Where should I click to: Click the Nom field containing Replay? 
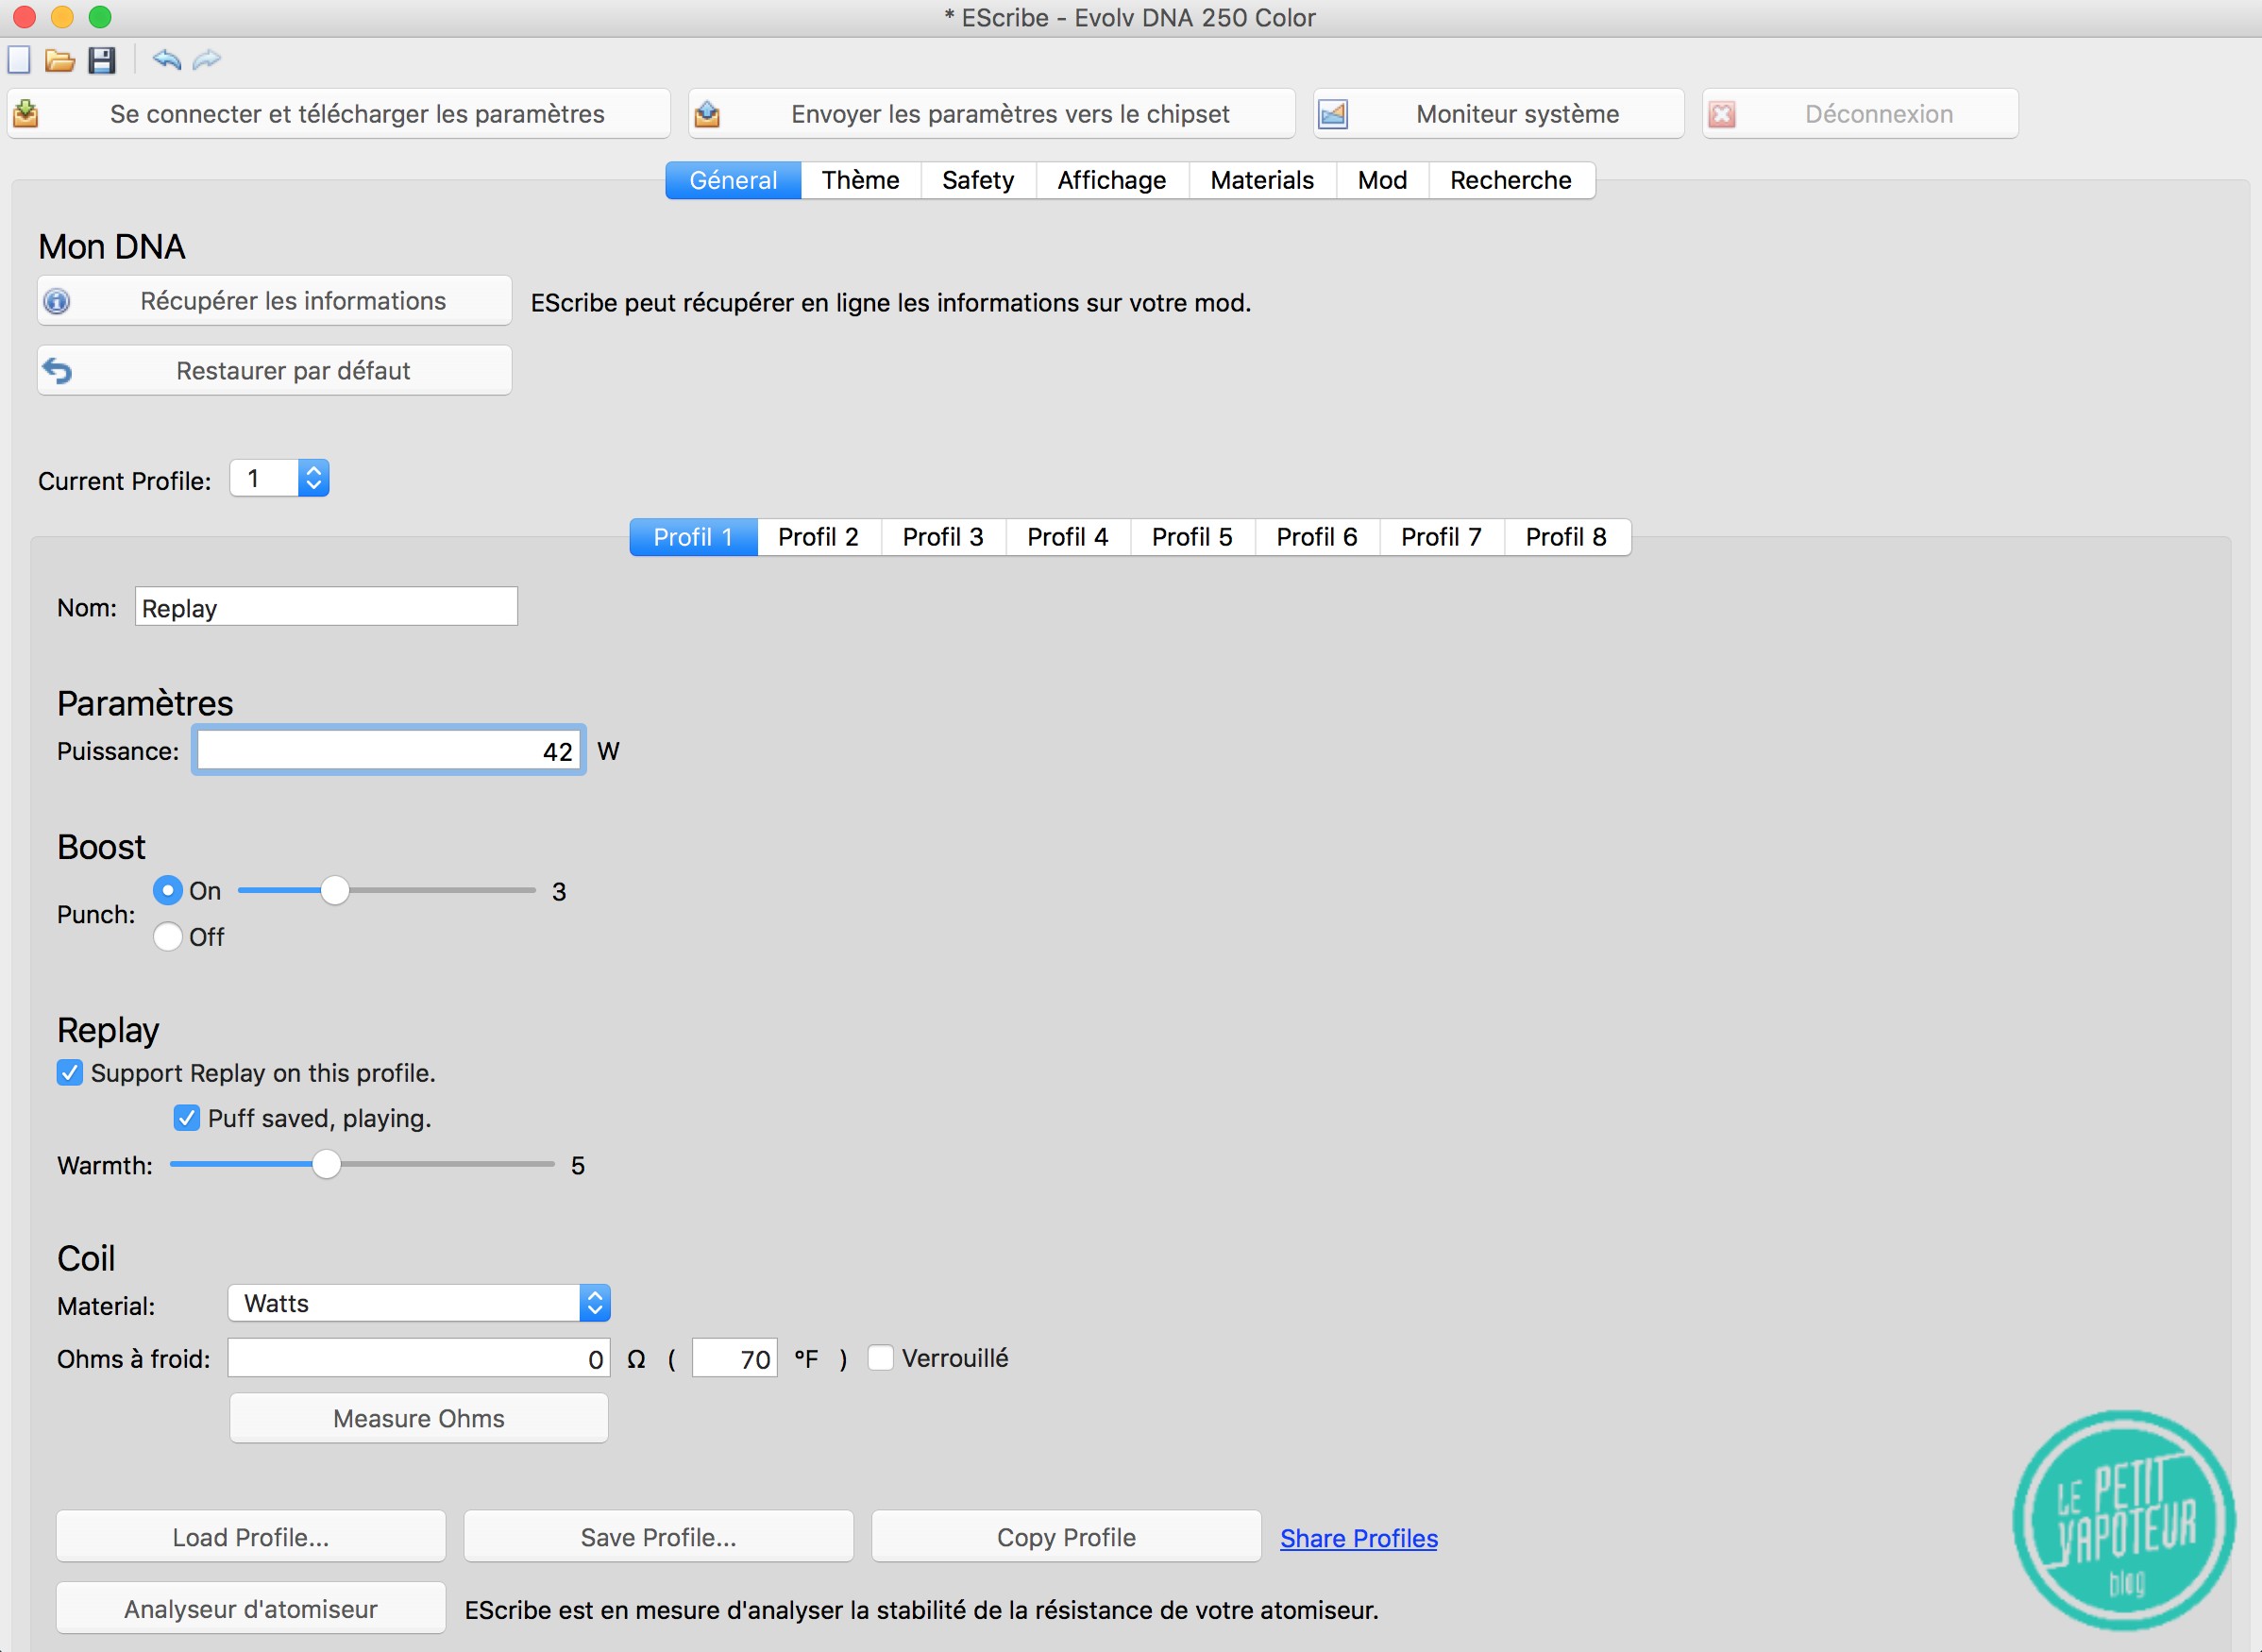click(326, 607)
